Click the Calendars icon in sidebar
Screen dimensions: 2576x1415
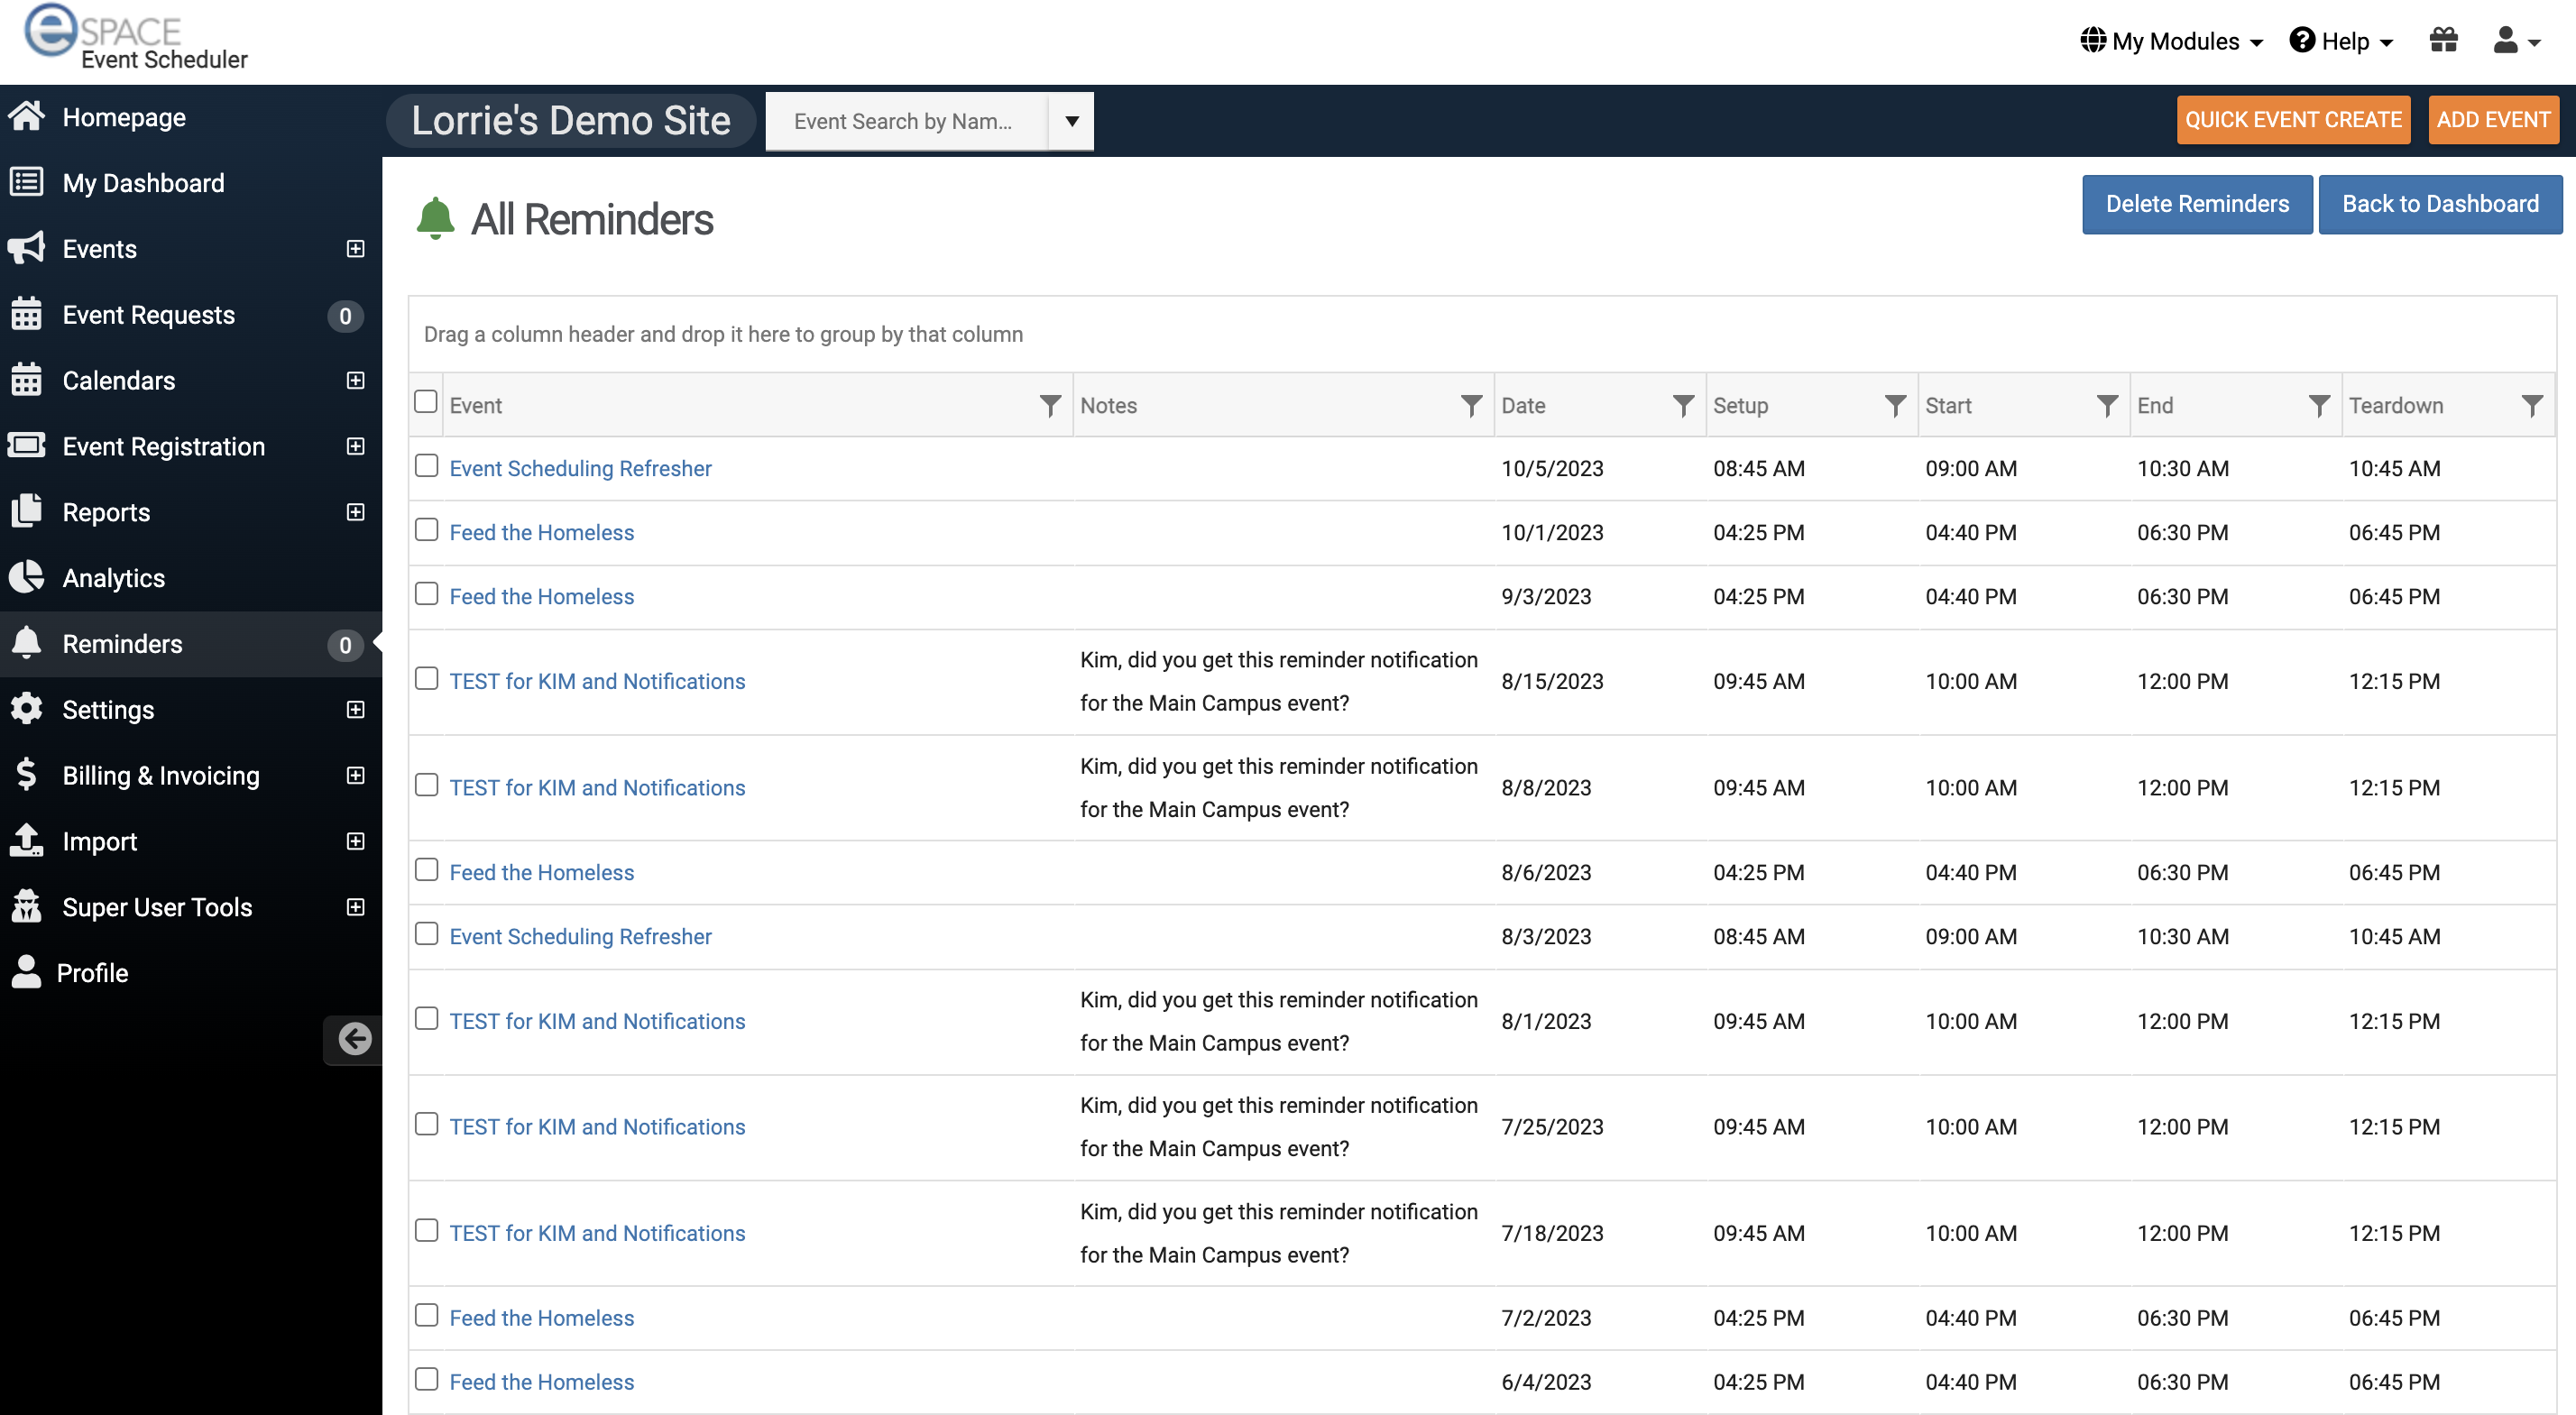coord(27,380)
